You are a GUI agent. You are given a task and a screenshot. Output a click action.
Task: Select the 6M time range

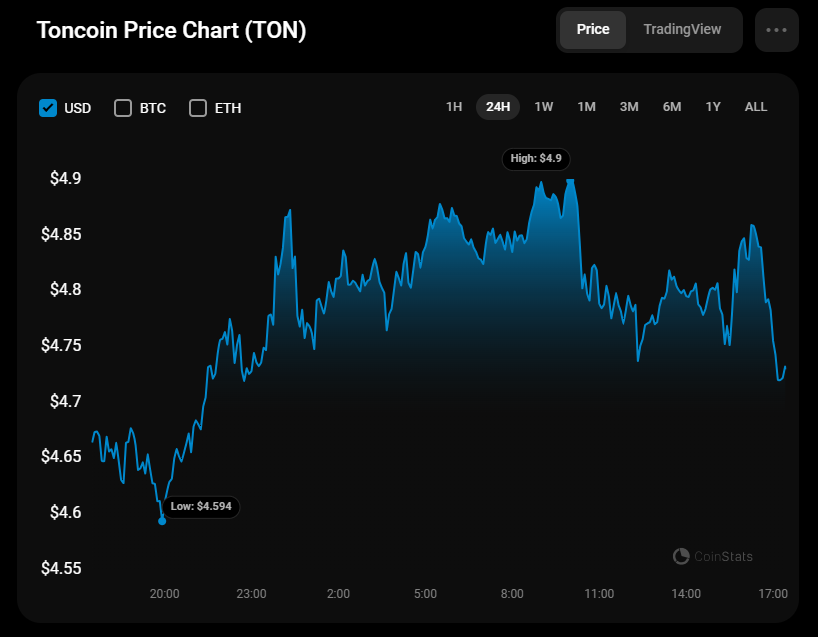click(x=671, y=107)
